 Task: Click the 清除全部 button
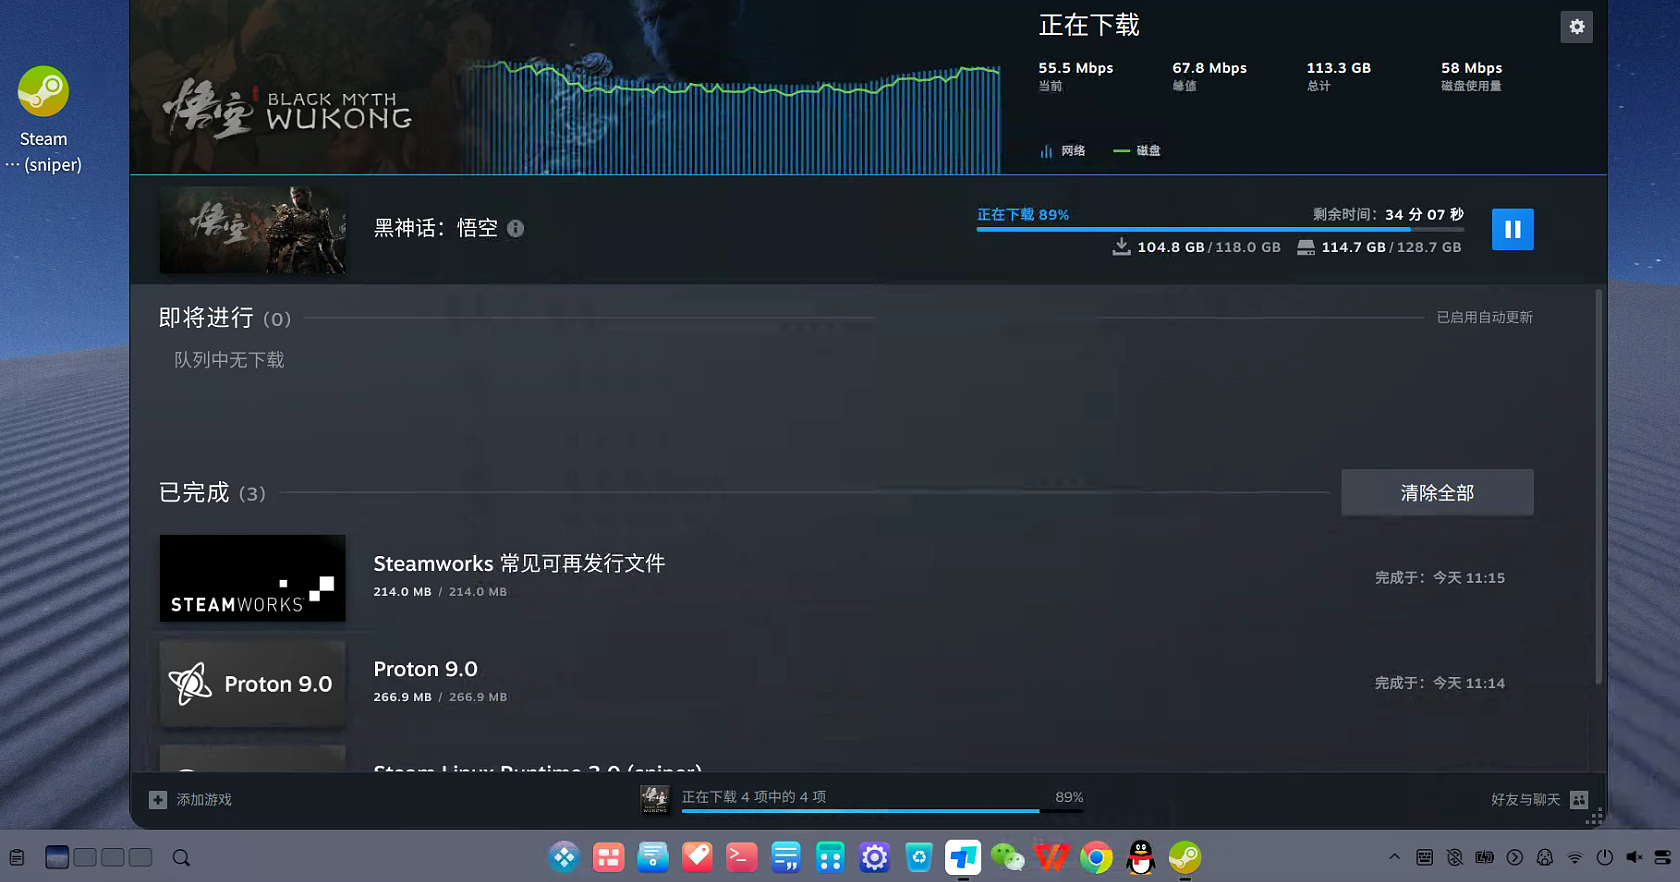(1437, 493)
